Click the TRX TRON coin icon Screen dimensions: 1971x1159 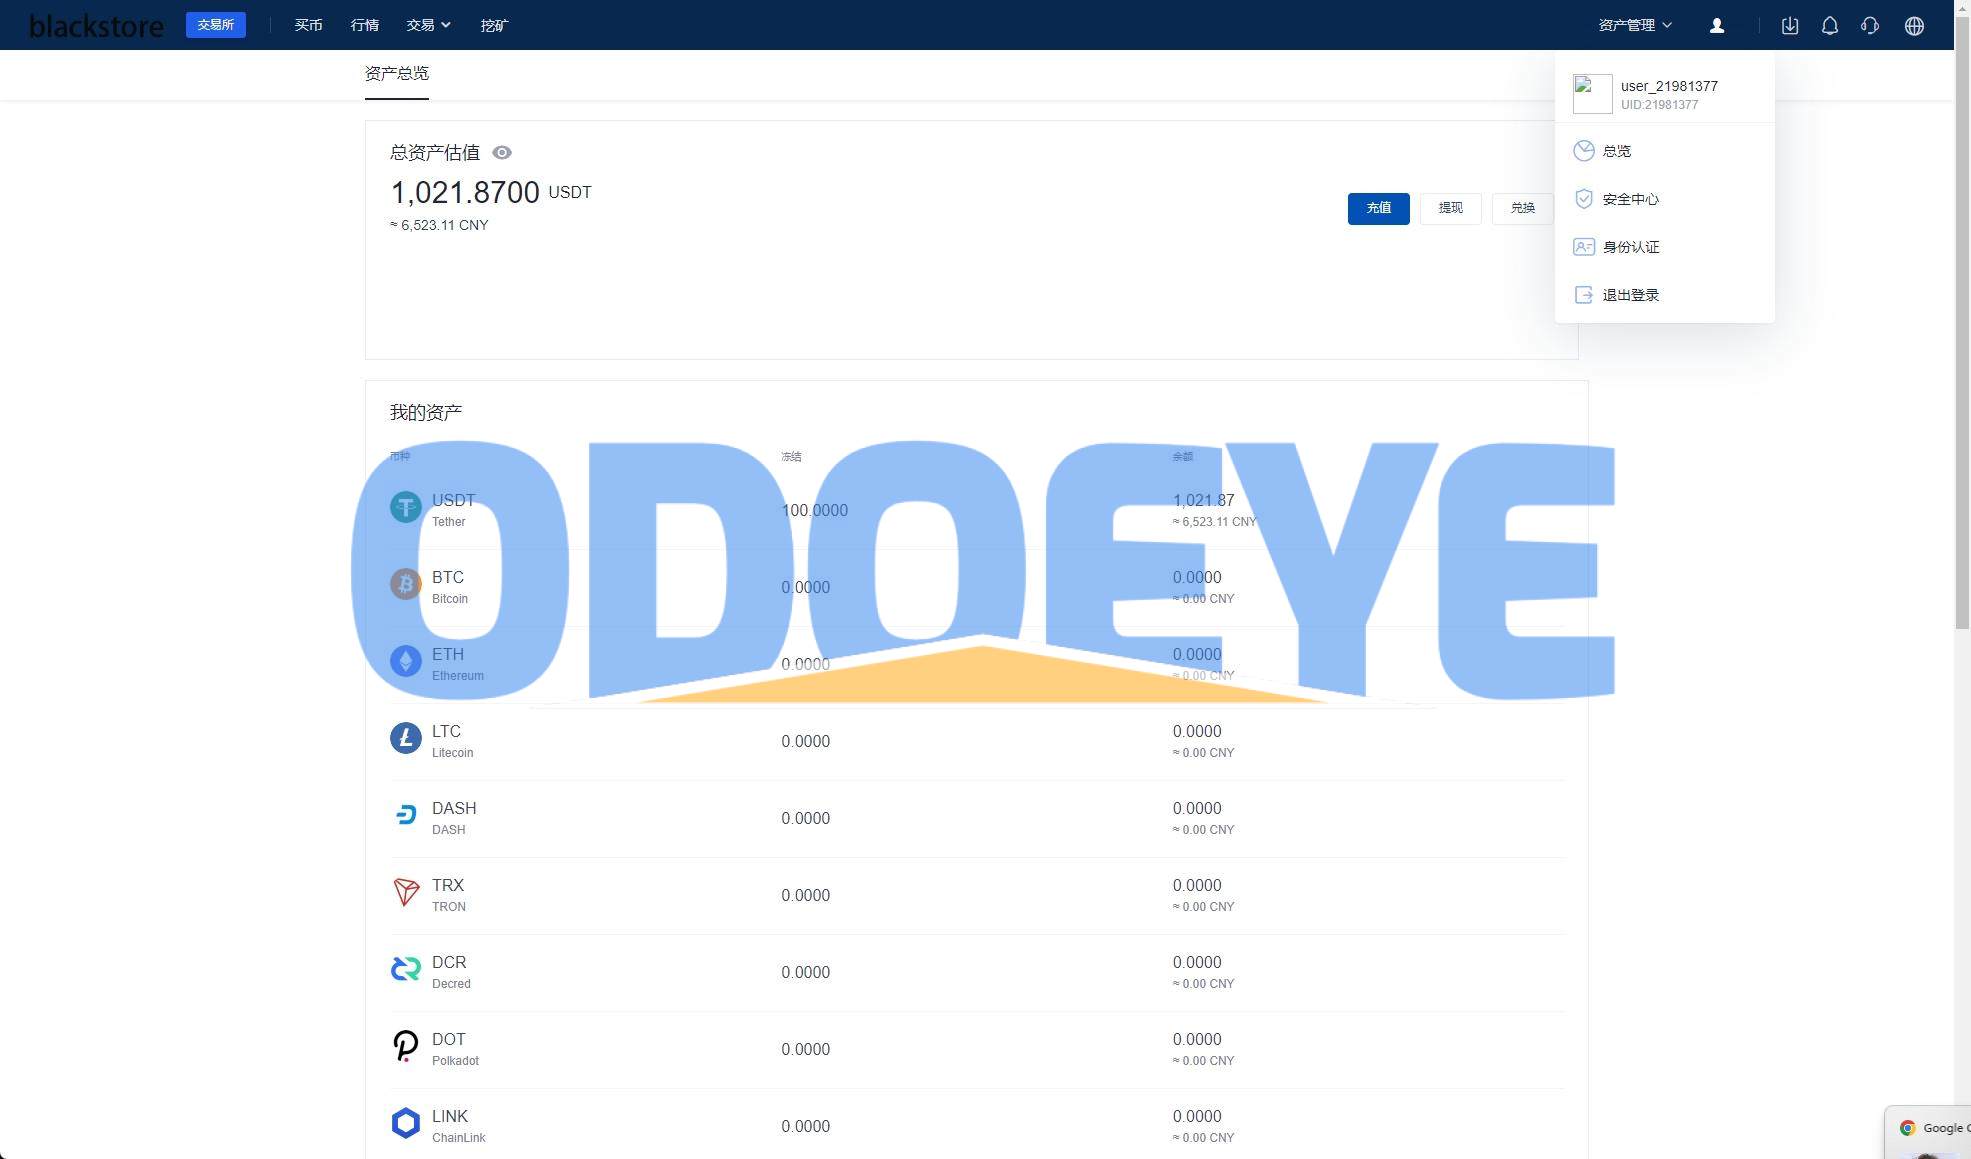(x=405, y=893)
